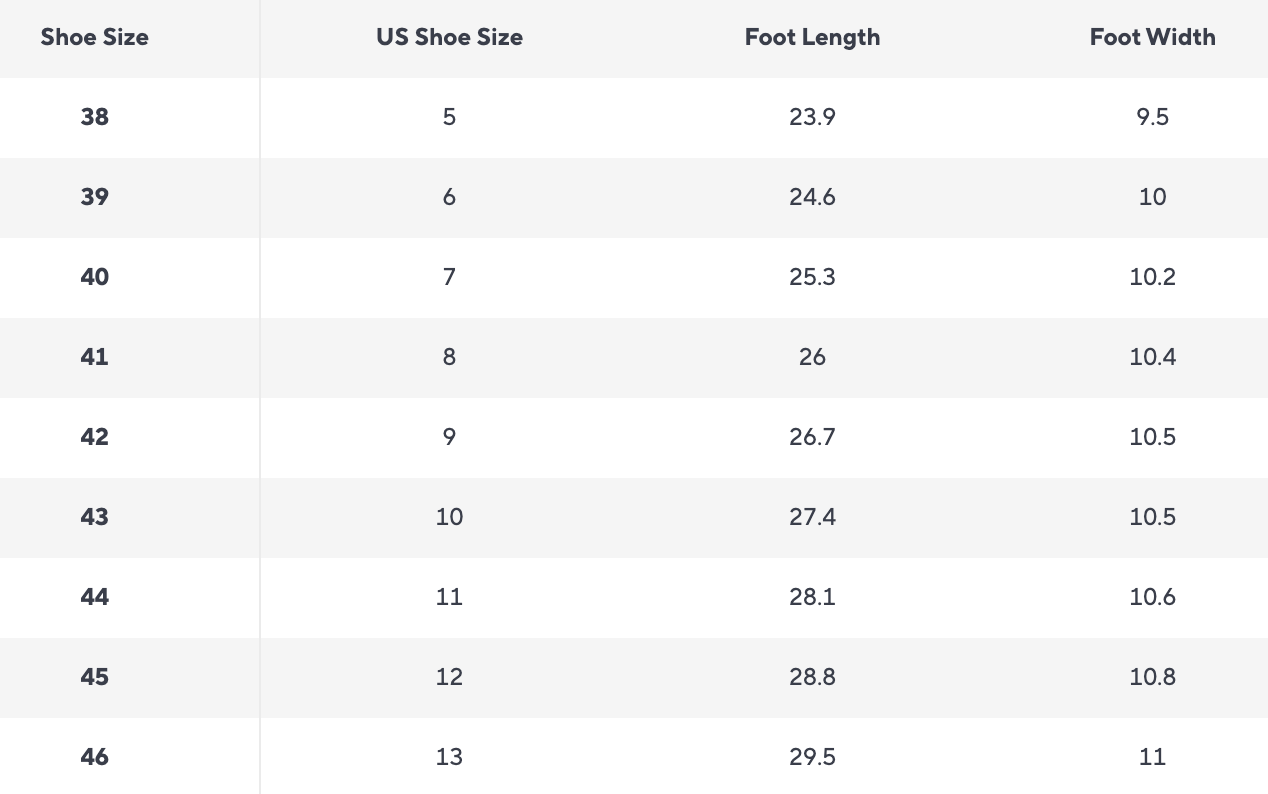Click the foot width 11 cell
1268x794 pixels.
pos(1152,757)
